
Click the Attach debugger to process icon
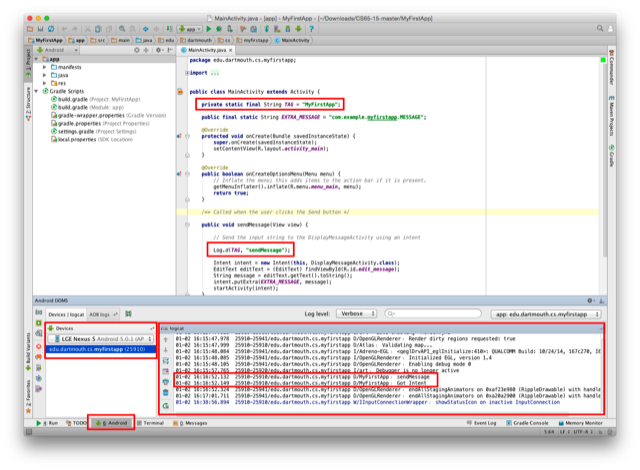pos(230,29)
